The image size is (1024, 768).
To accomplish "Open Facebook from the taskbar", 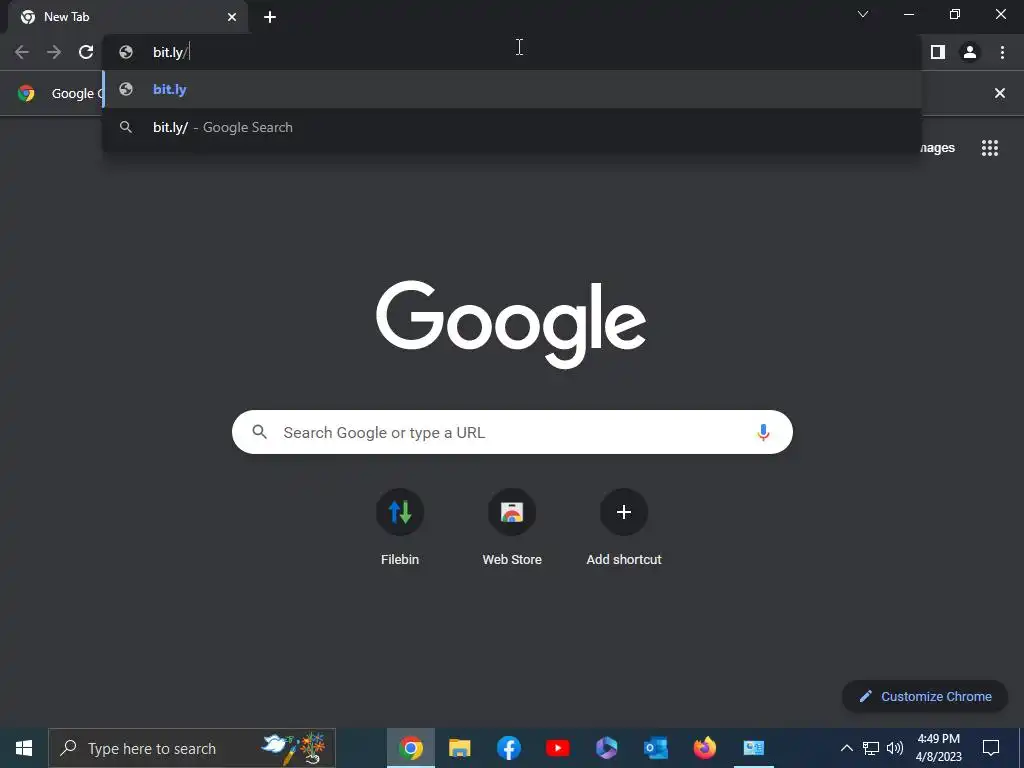I will pos(509,748).
